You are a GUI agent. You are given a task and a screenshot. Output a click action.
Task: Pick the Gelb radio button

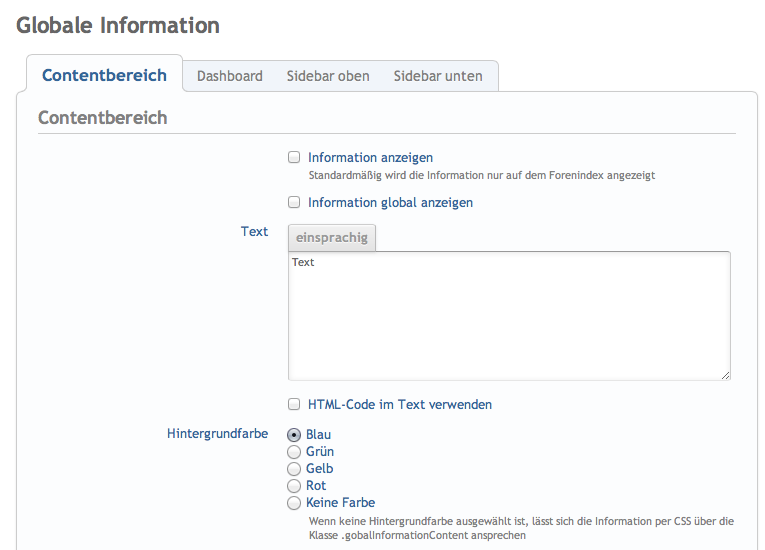tap(294, 469)
